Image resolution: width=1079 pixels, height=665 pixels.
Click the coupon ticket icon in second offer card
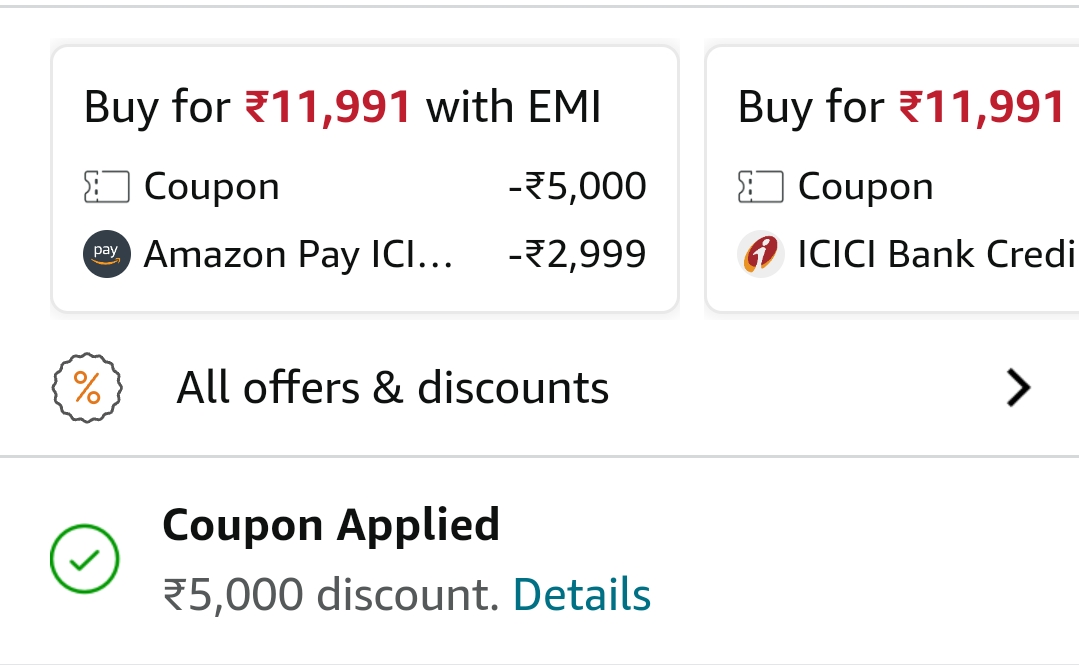click(x=760, y=187)
